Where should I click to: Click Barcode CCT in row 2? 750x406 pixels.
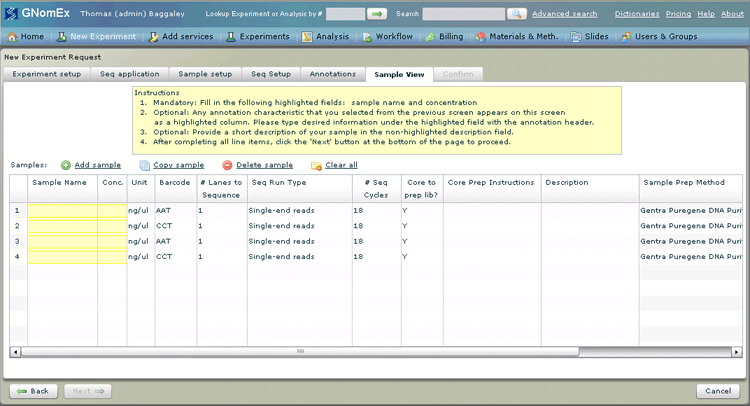click(x=164, y=226)
